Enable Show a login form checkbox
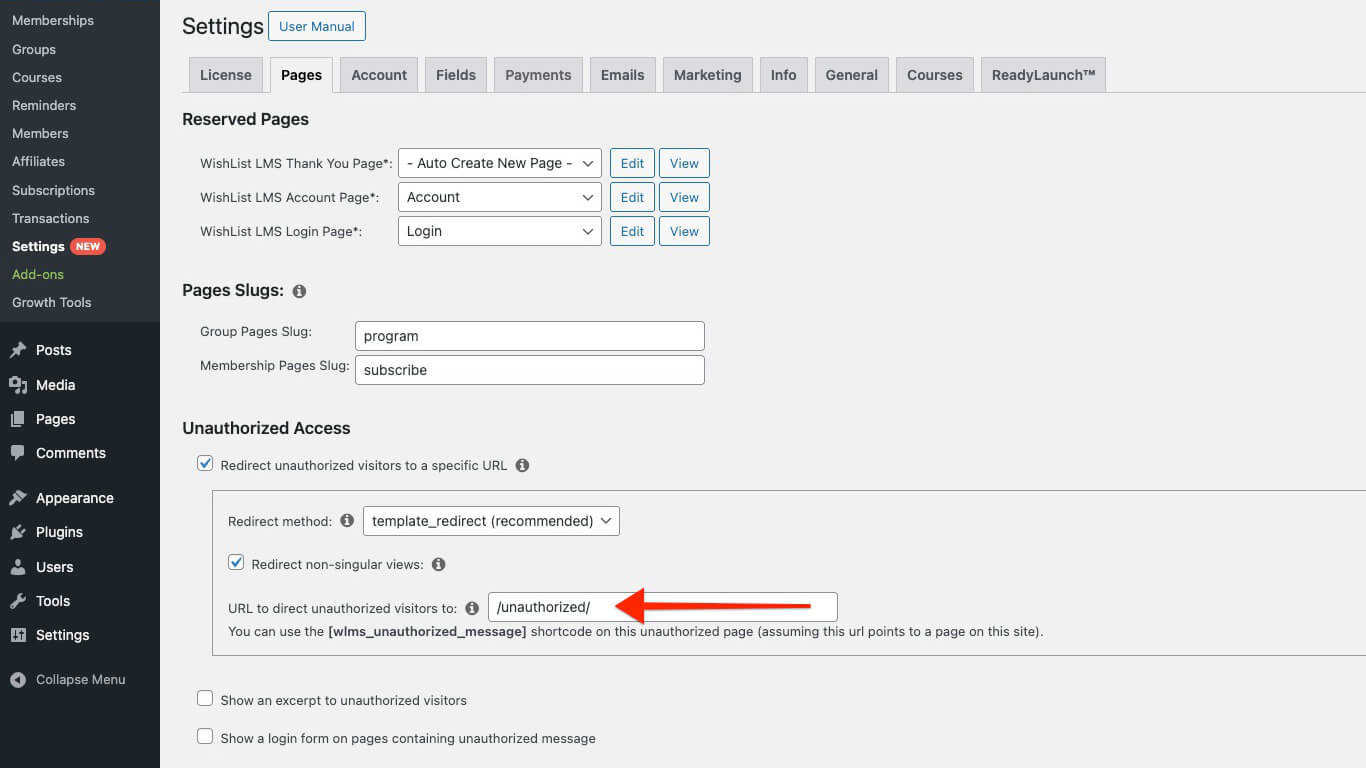Viewport: 1366px width, 768px height. pyautogui.click(x=205, y=737)
